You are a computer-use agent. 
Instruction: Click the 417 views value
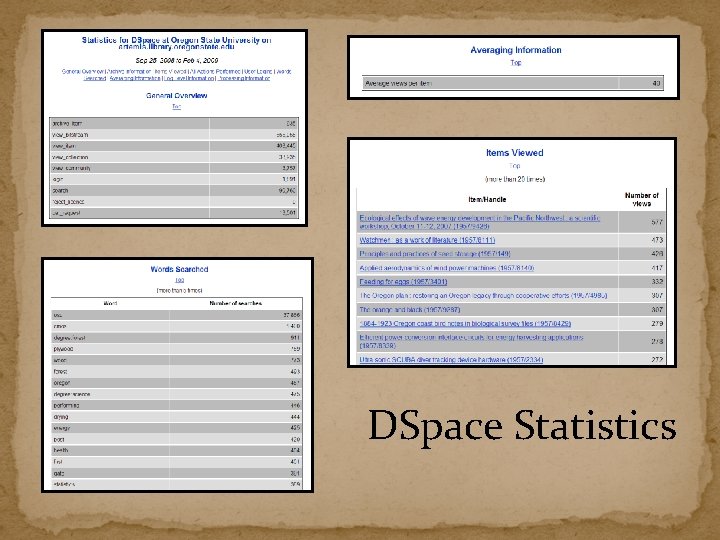[x=657, y=268]
